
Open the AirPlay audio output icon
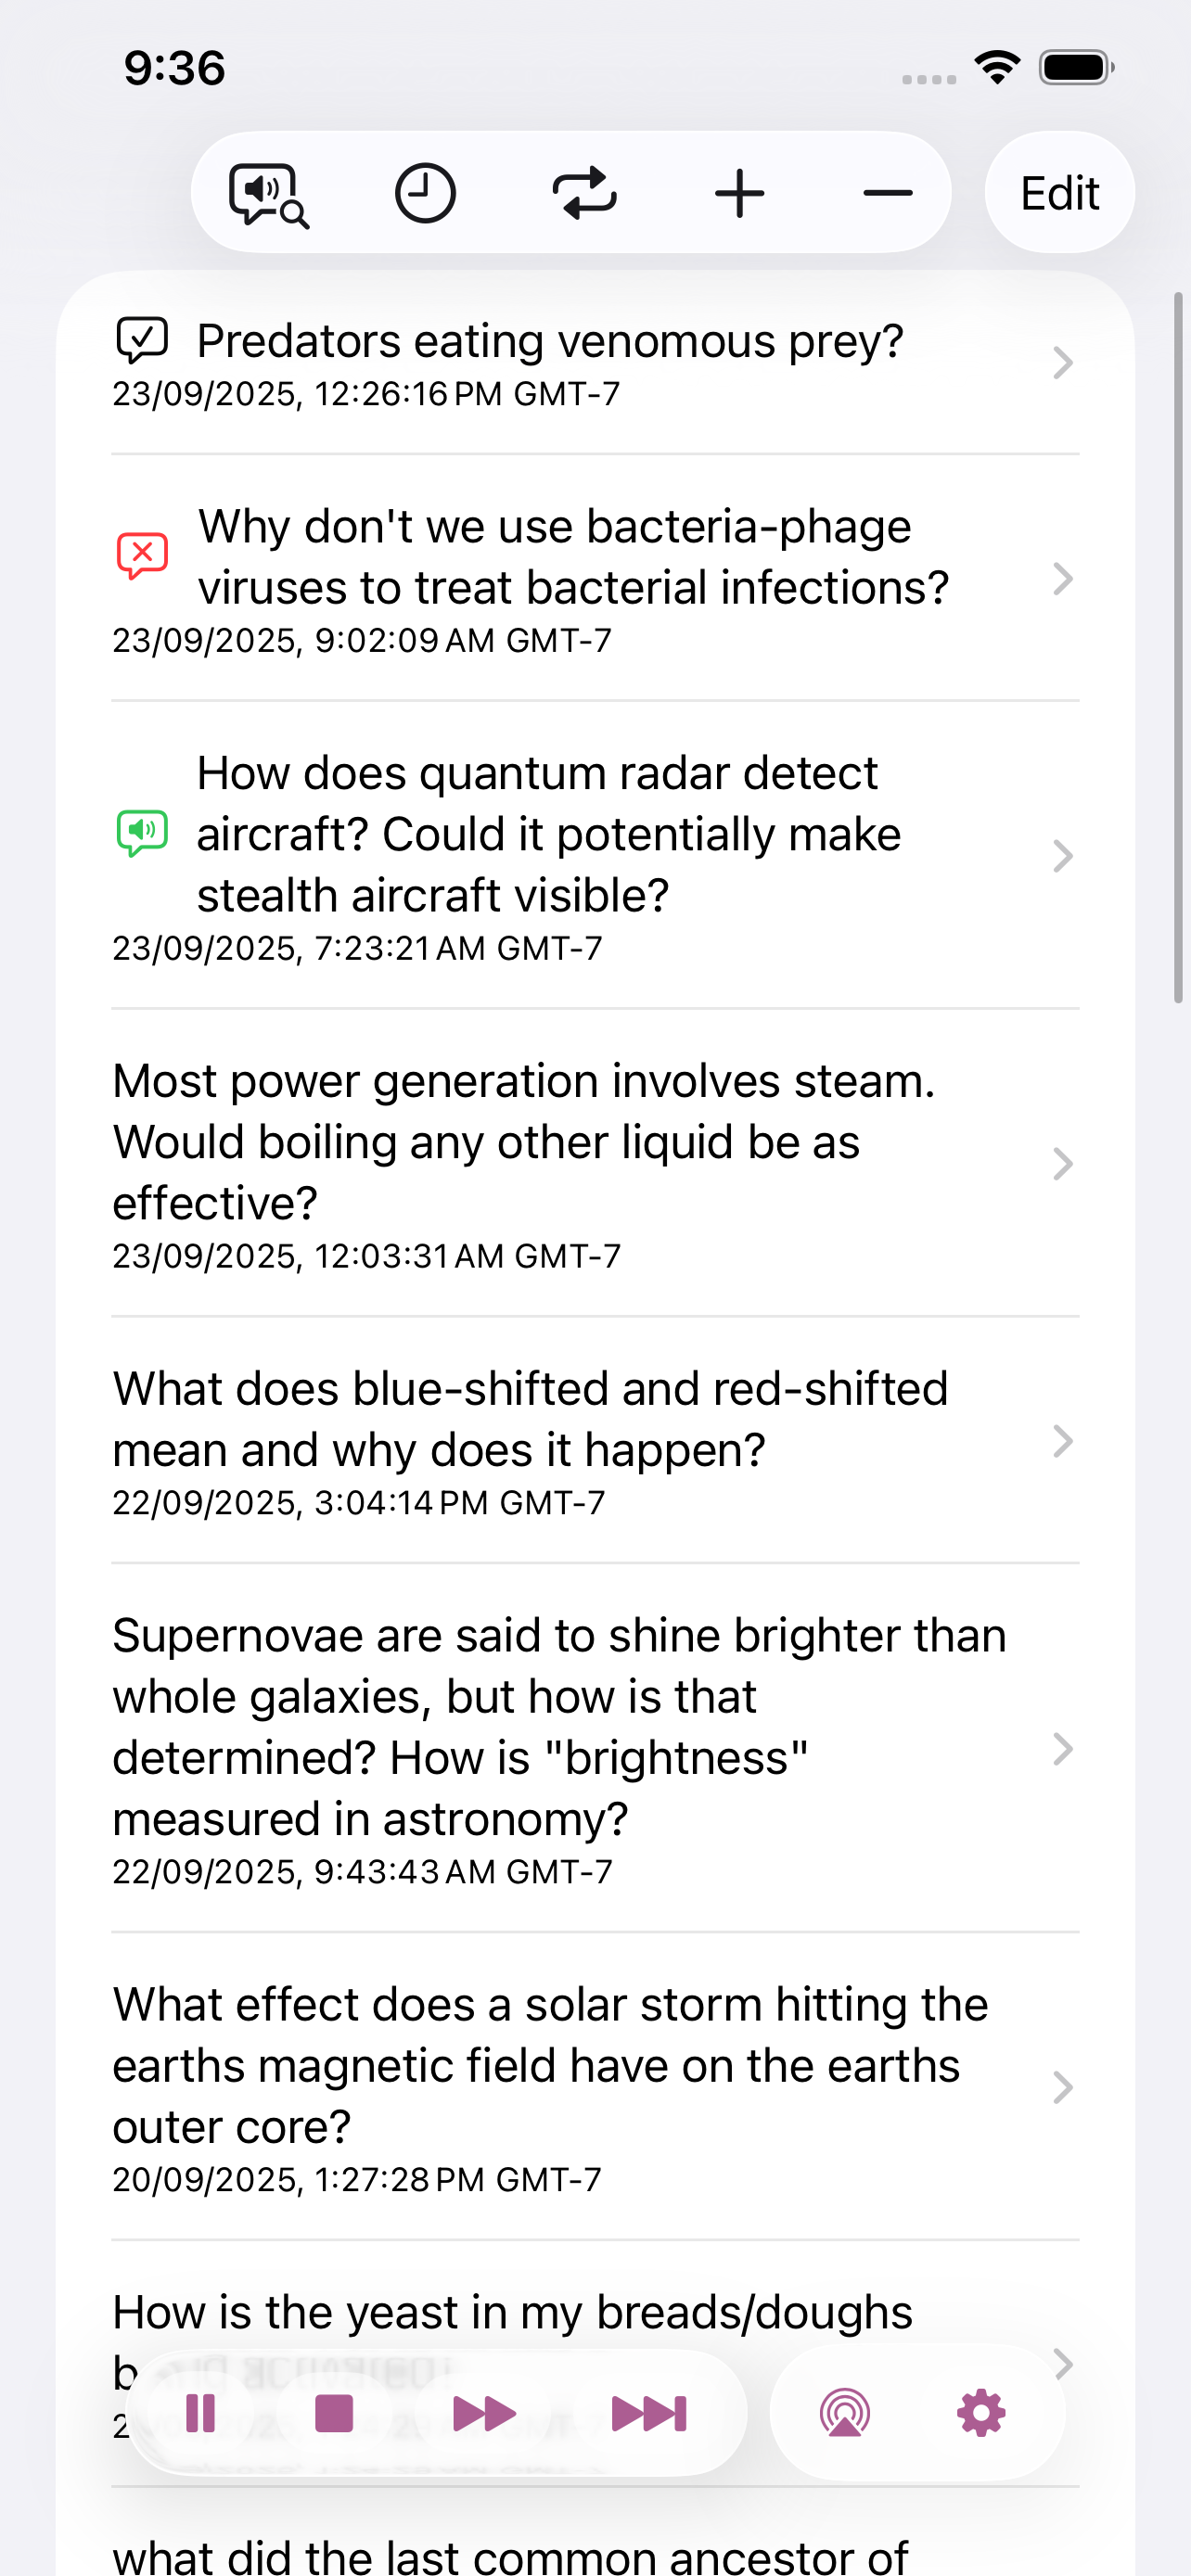pyautogui.click(x=845, y=2413)
